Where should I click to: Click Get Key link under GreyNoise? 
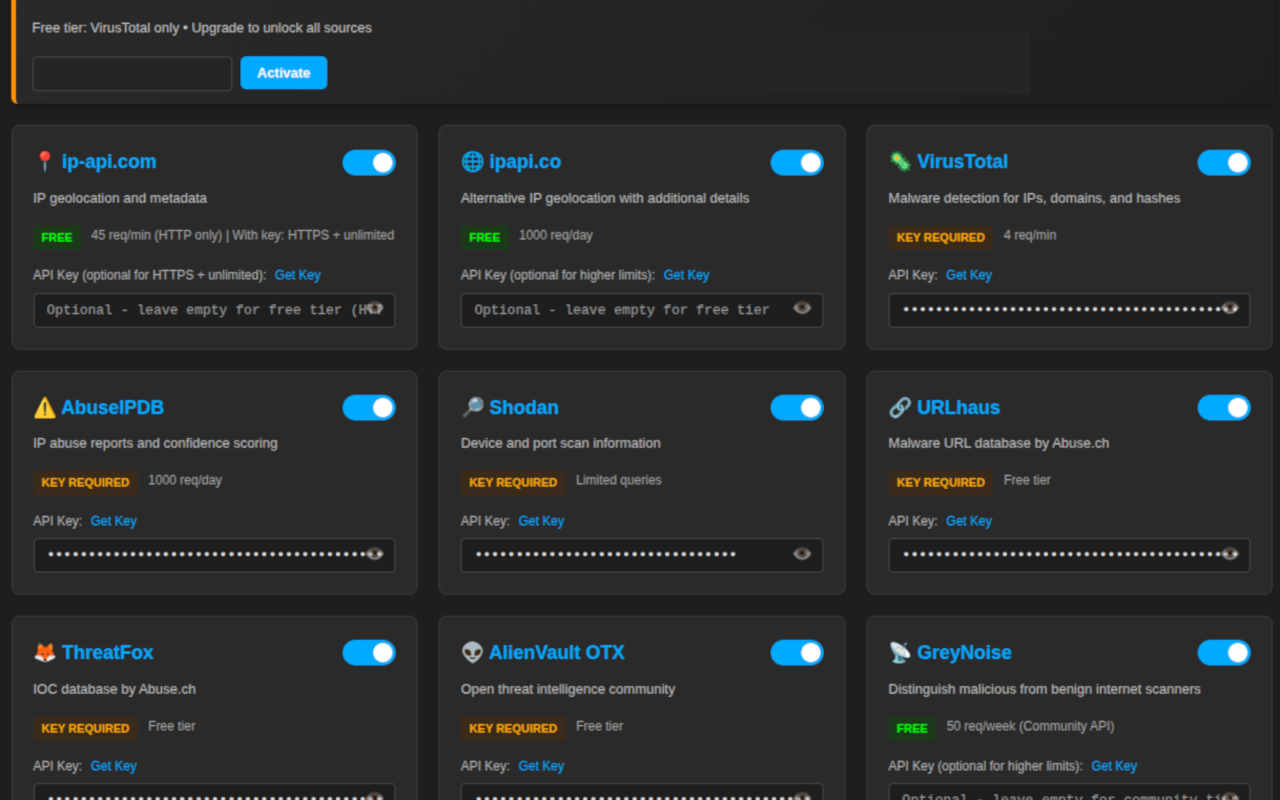click(1113, 766)
